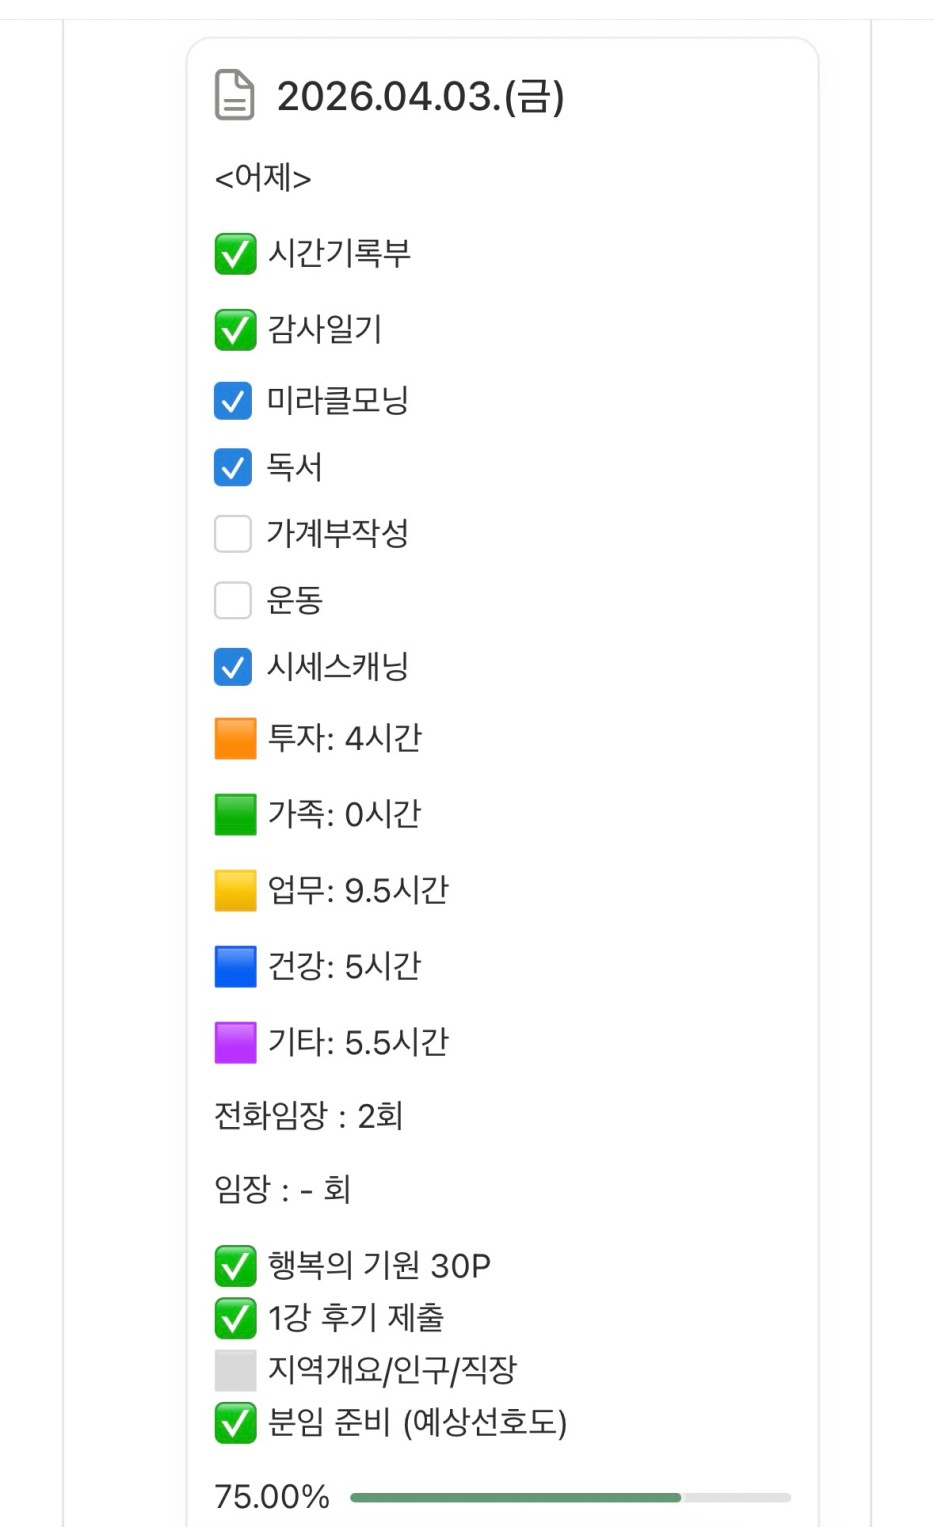Click the green check emoji beside 감사일기
Screen dimensions: 934x1527
tap(235, 330)
